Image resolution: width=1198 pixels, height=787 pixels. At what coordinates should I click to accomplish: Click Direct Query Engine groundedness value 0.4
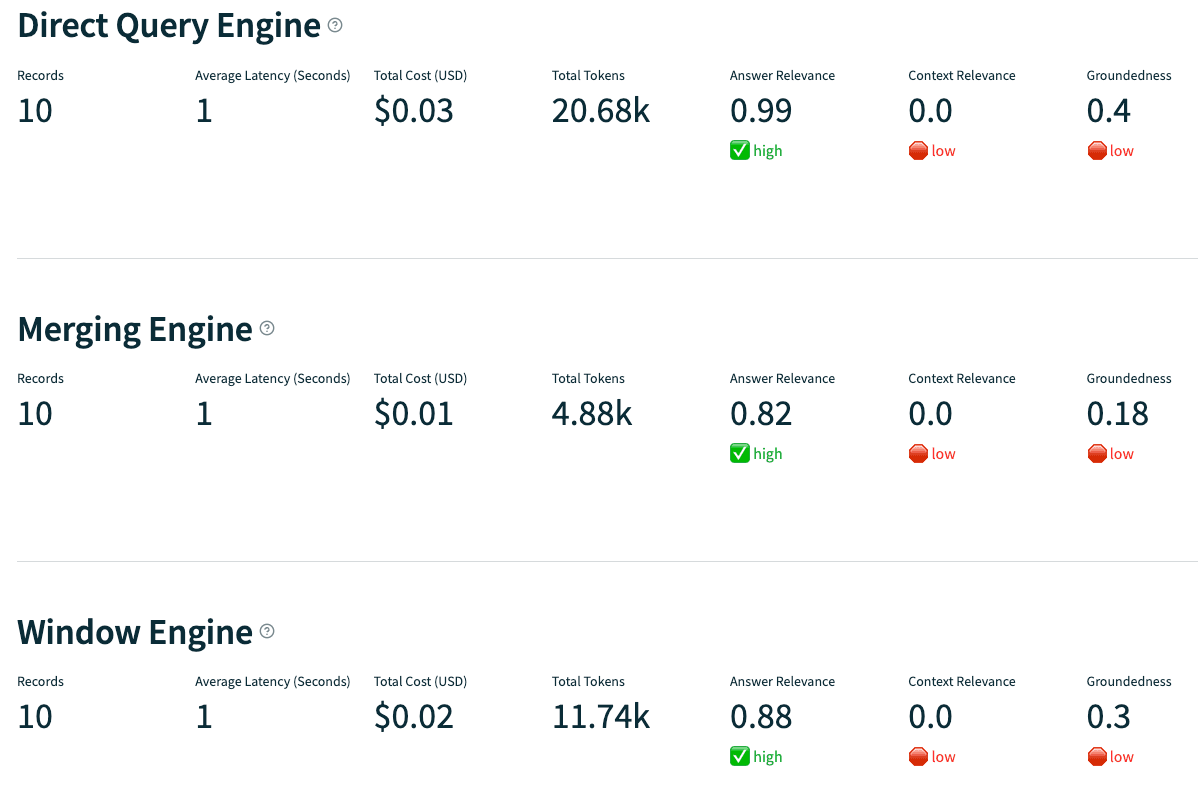[x=1109, y=111]
